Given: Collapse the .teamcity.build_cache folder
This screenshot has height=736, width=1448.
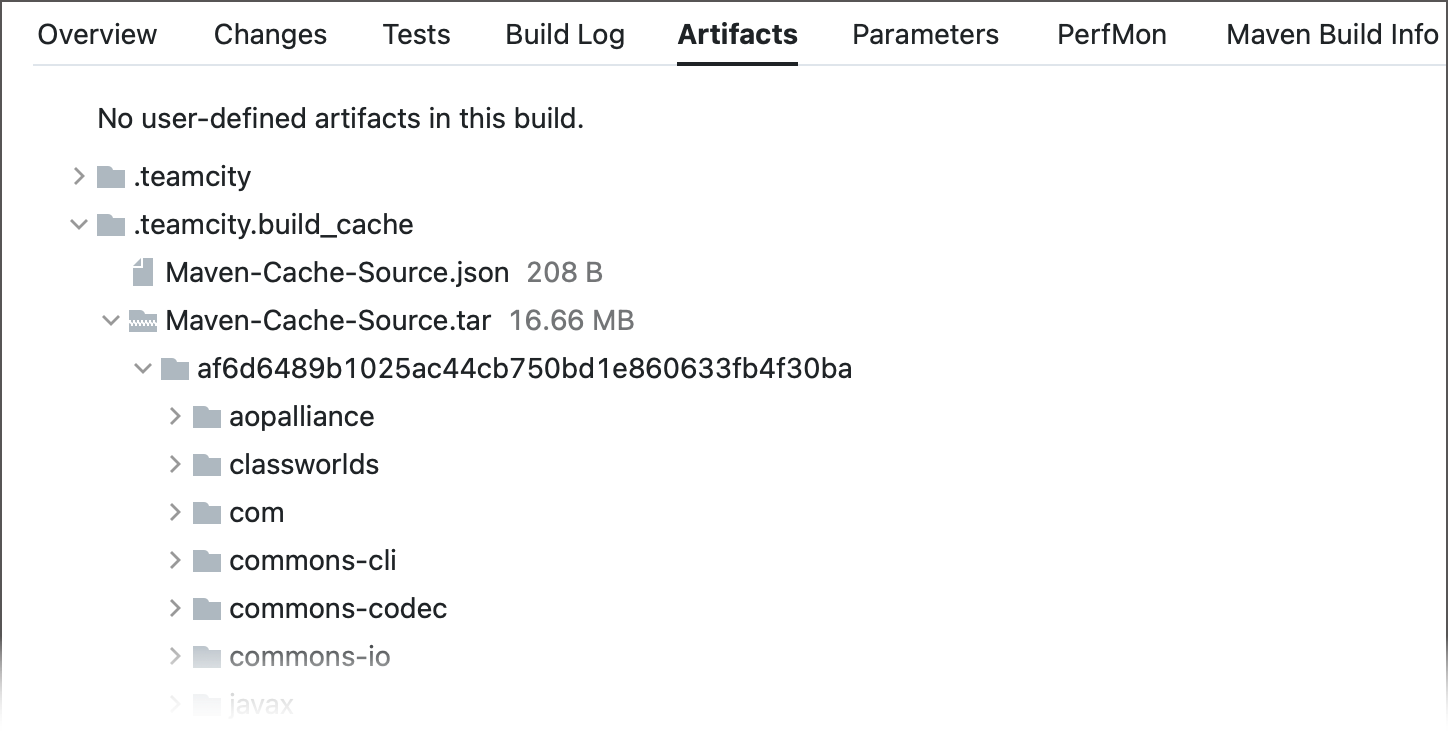Looking at the screenshot, I should coord(78,224).
